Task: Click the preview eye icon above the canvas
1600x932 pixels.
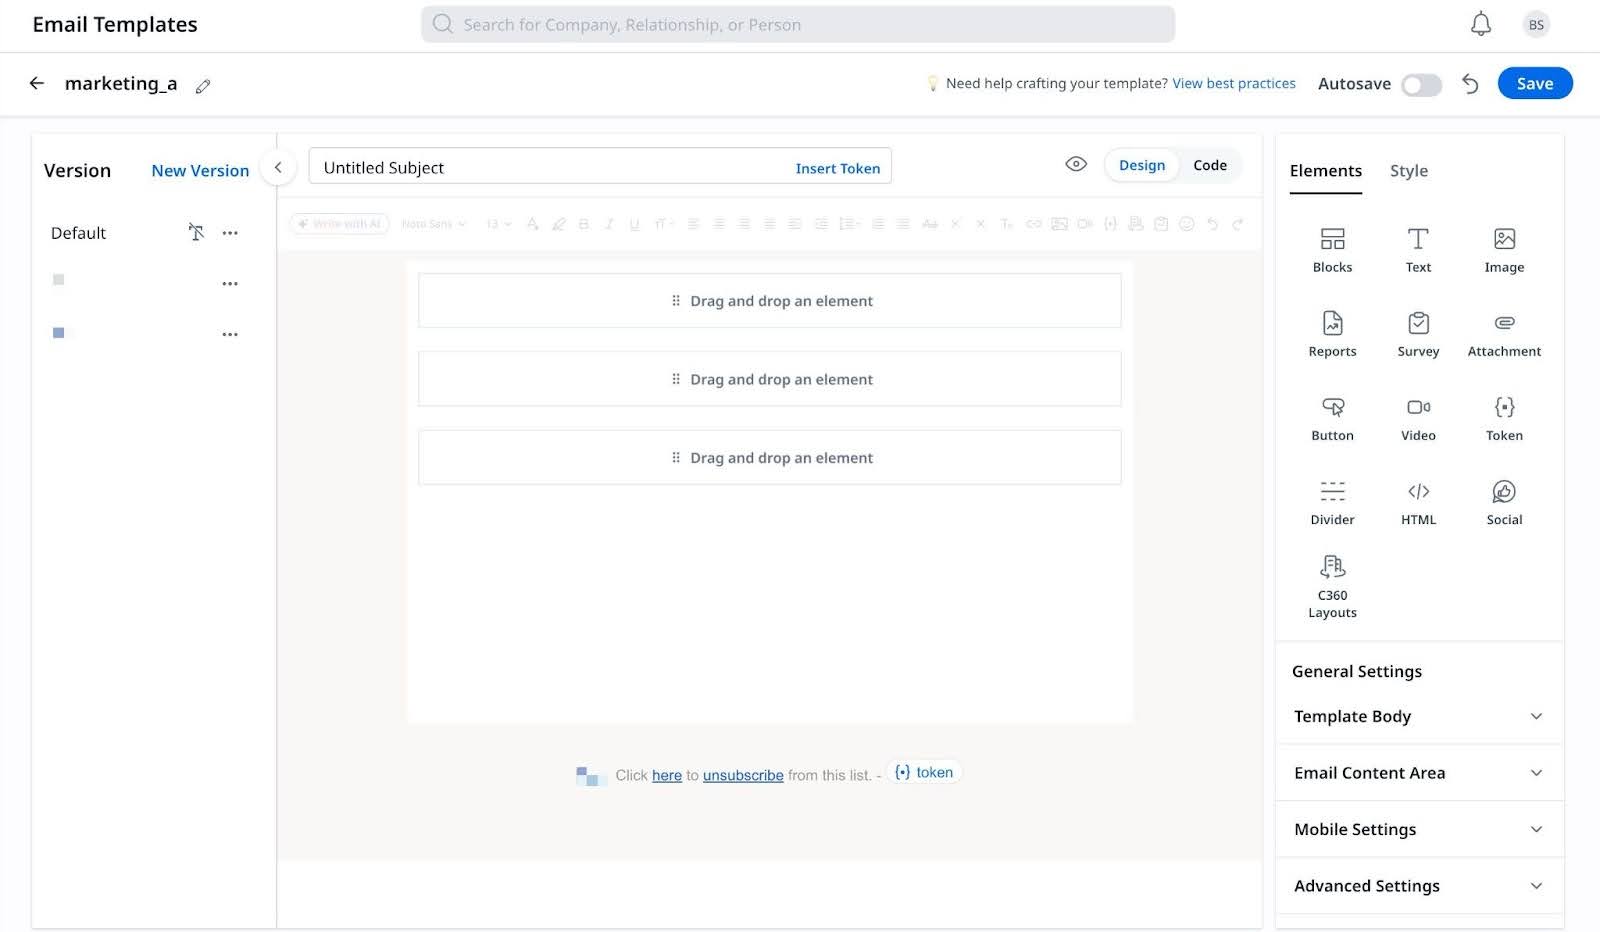Action: coord(1075,164)
